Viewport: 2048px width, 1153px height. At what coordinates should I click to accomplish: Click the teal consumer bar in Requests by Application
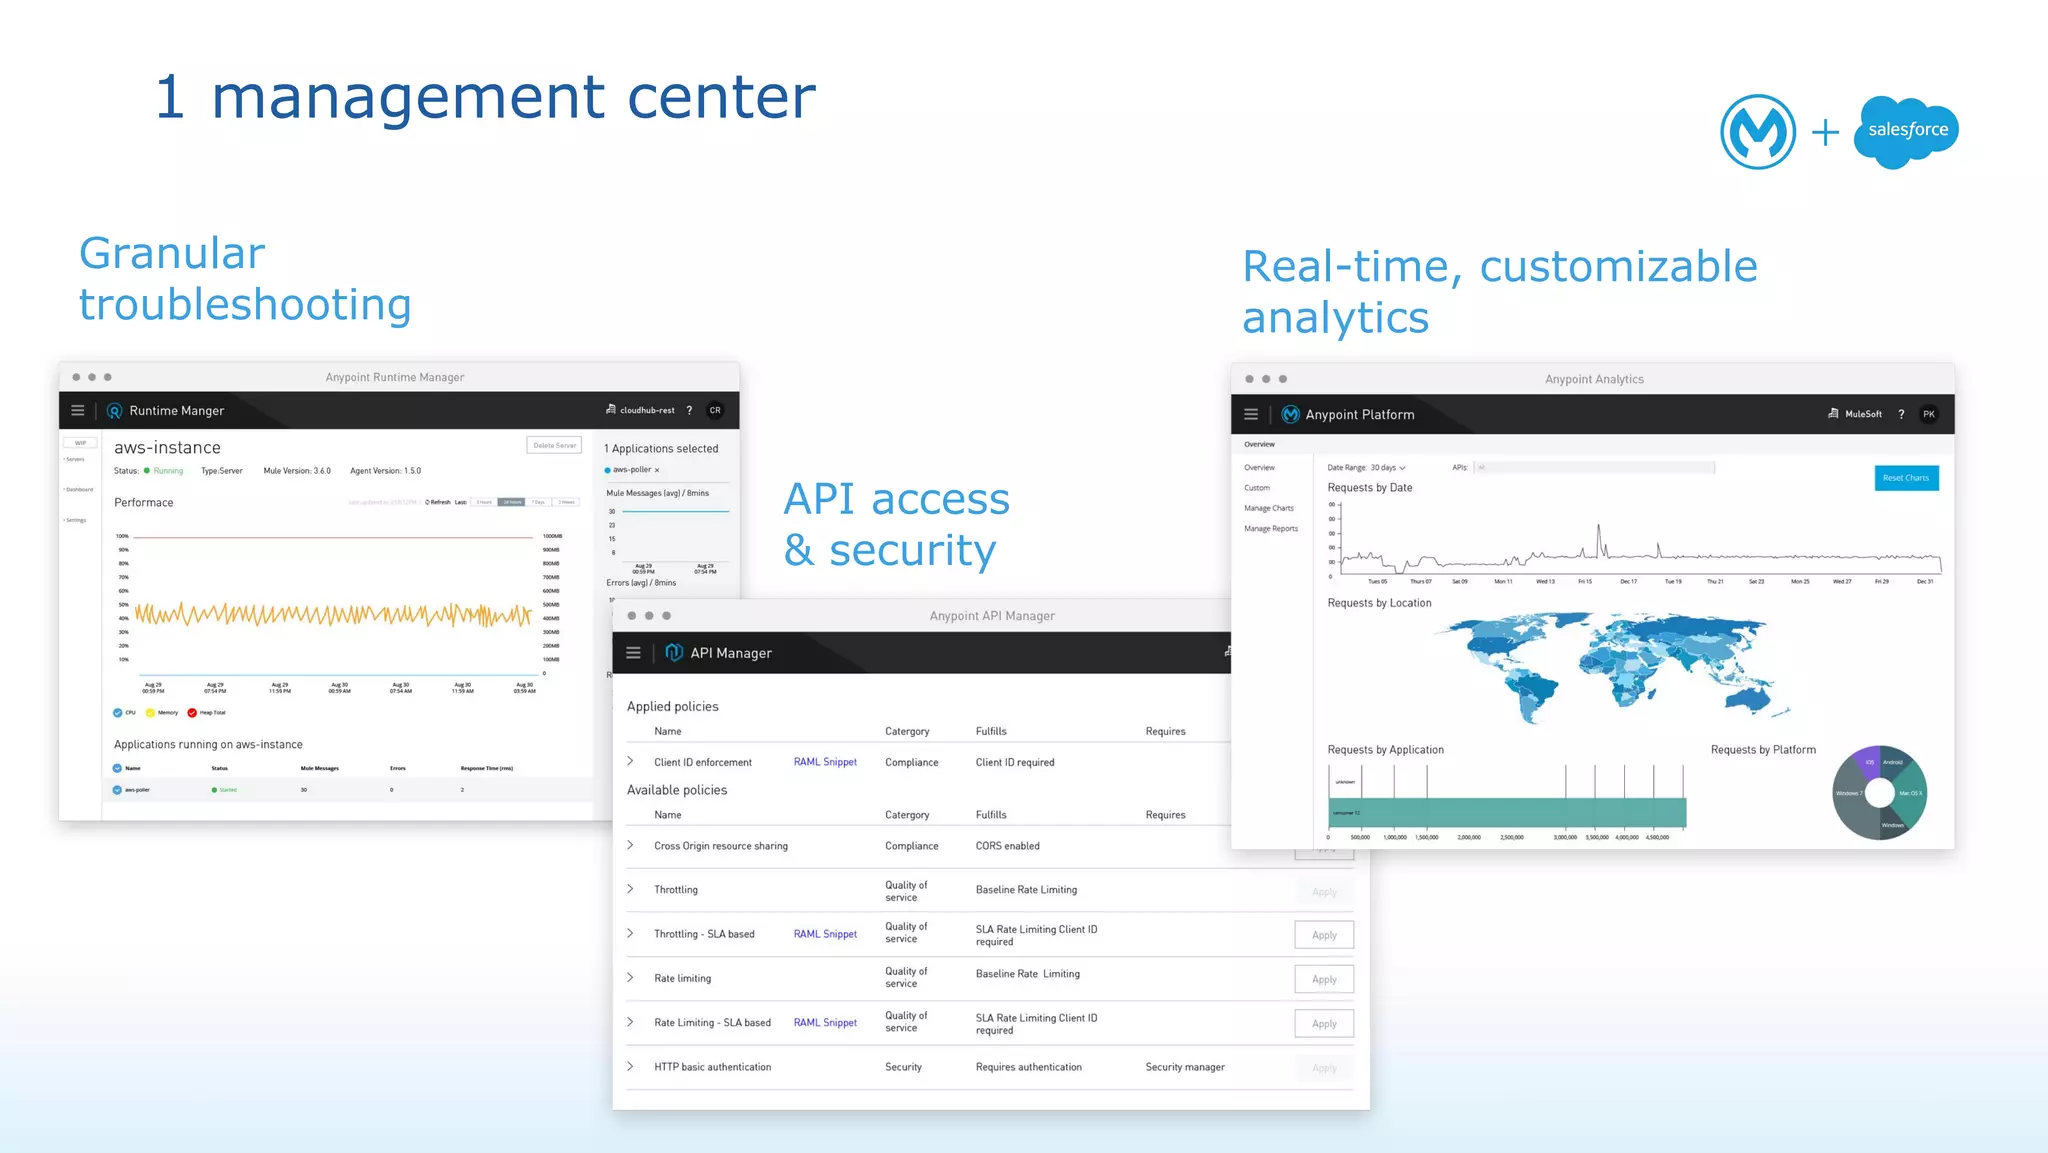point(1507,812)
